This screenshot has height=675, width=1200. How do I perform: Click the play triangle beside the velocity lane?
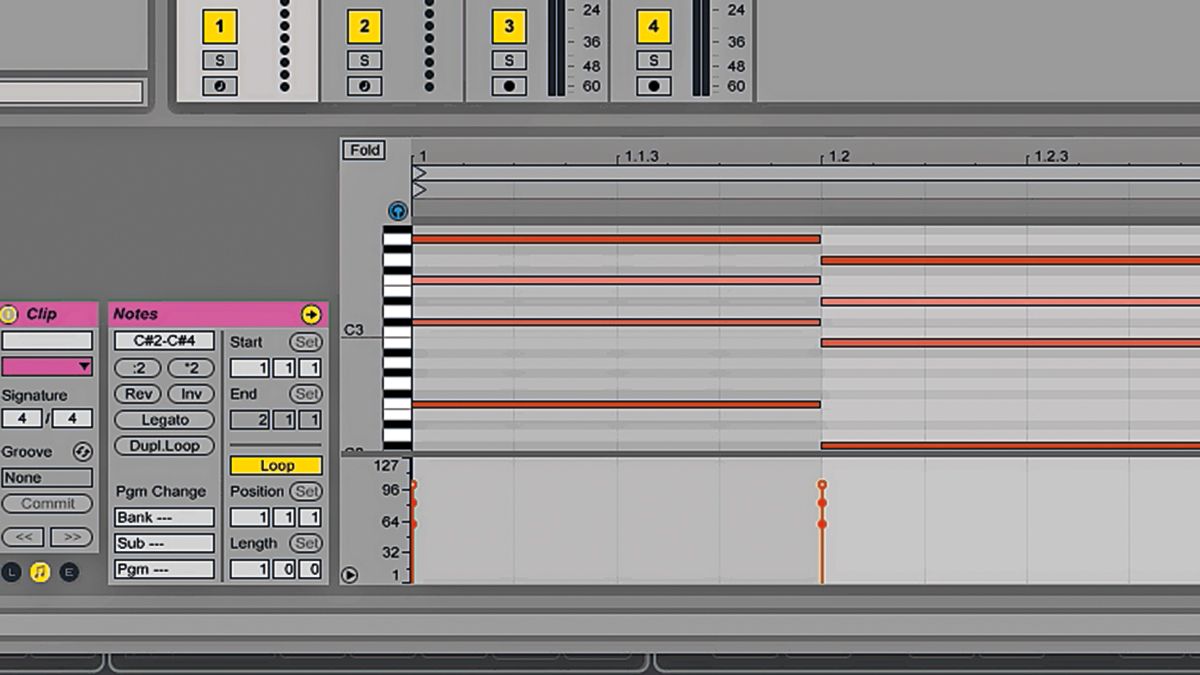pyautogui.click(x=351, y=573)
